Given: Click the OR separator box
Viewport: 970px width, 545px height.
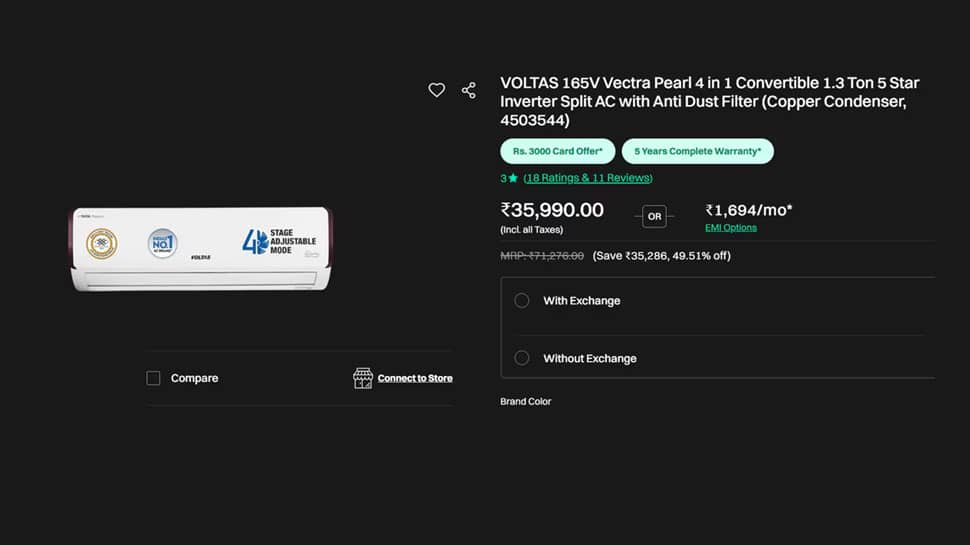Looking at the screenshot, I should pos(655,217).
